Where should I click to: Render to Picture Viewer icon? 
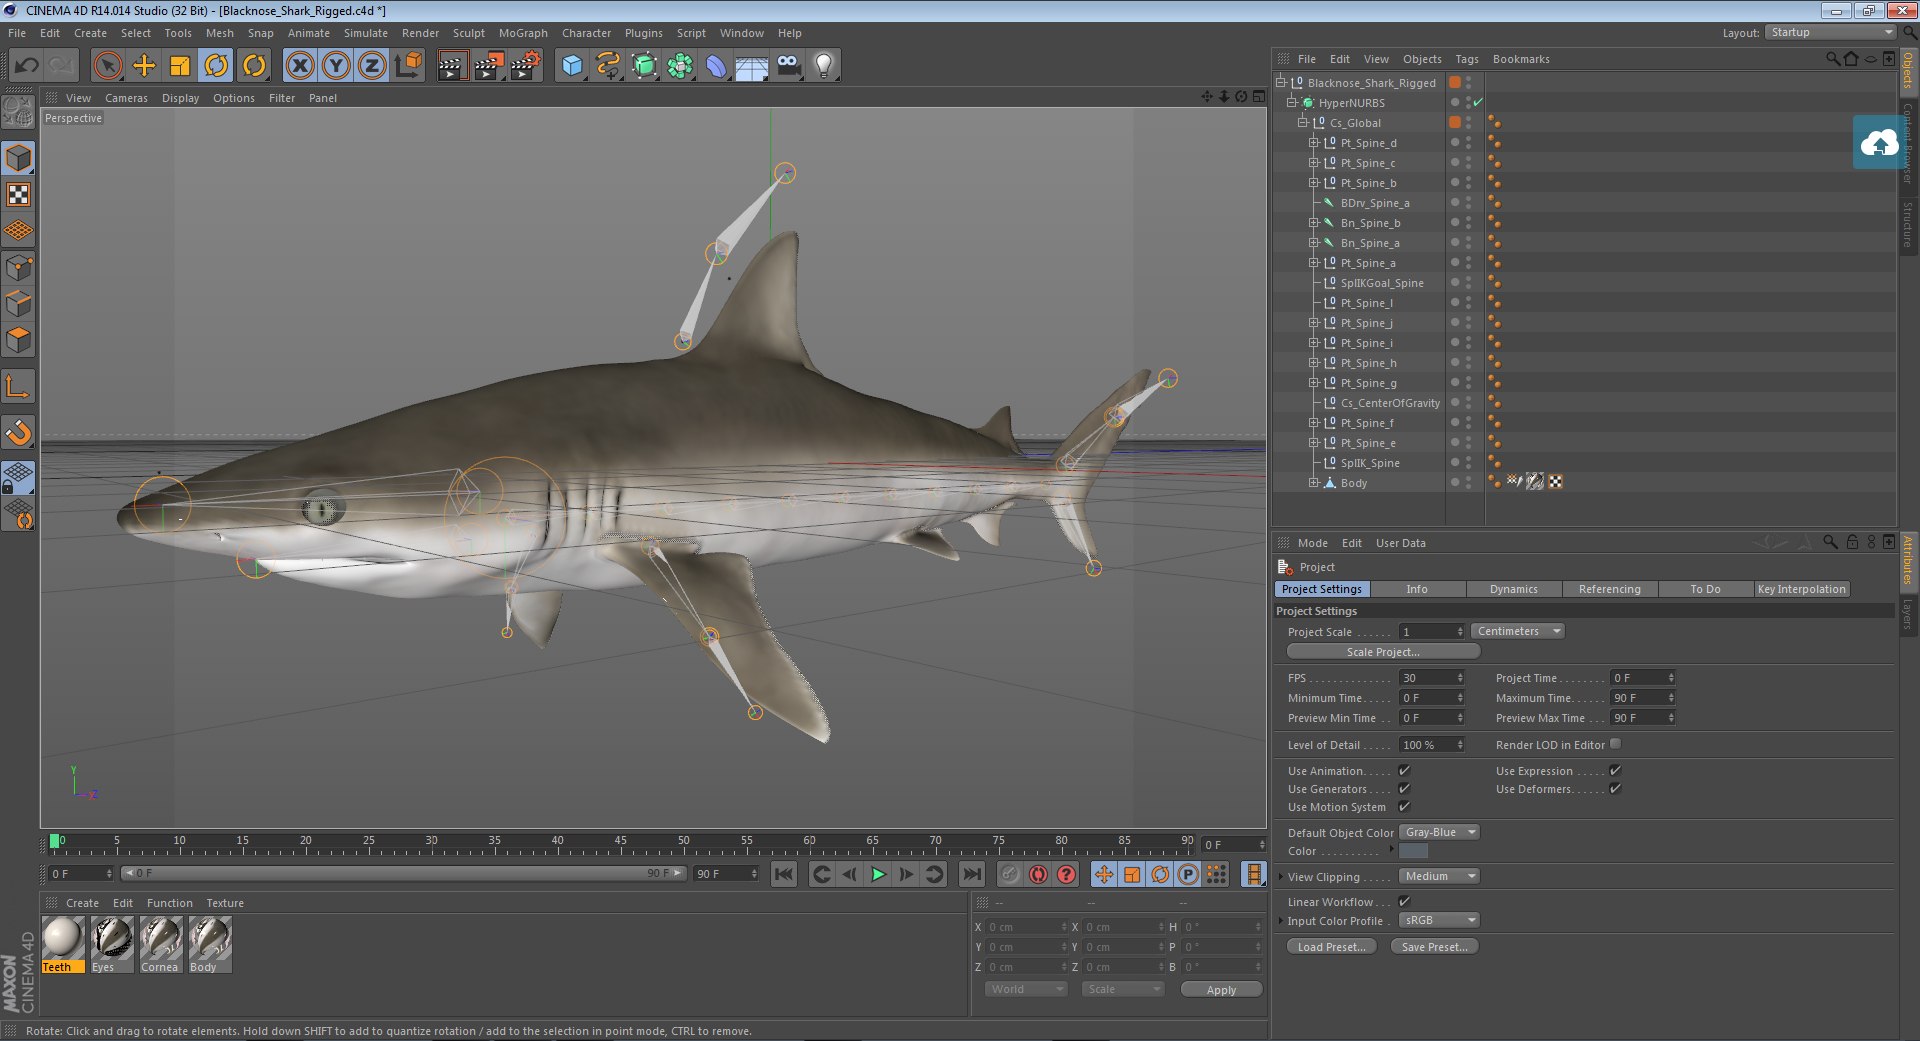point(489,66)
